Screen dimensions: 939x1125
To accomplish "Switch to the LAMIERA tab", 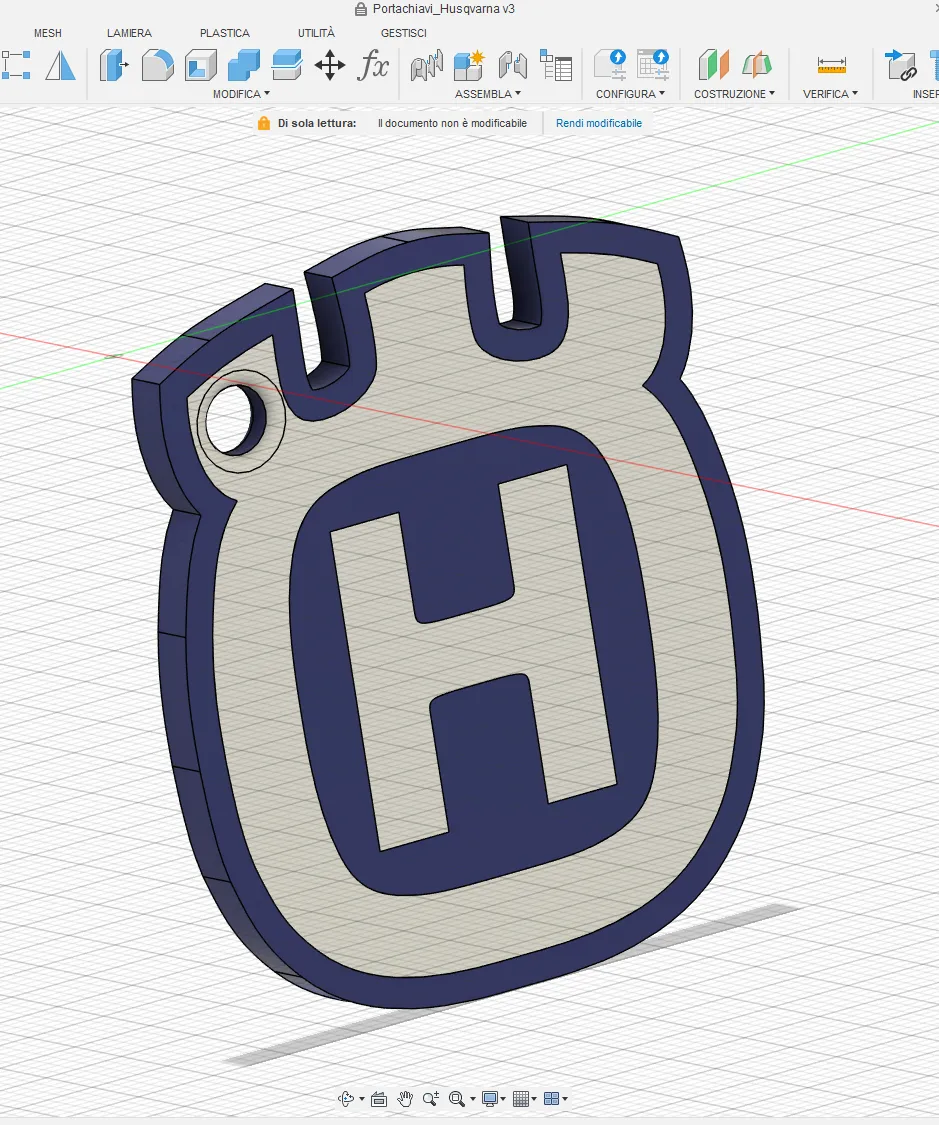I will [x=129, y=33].
